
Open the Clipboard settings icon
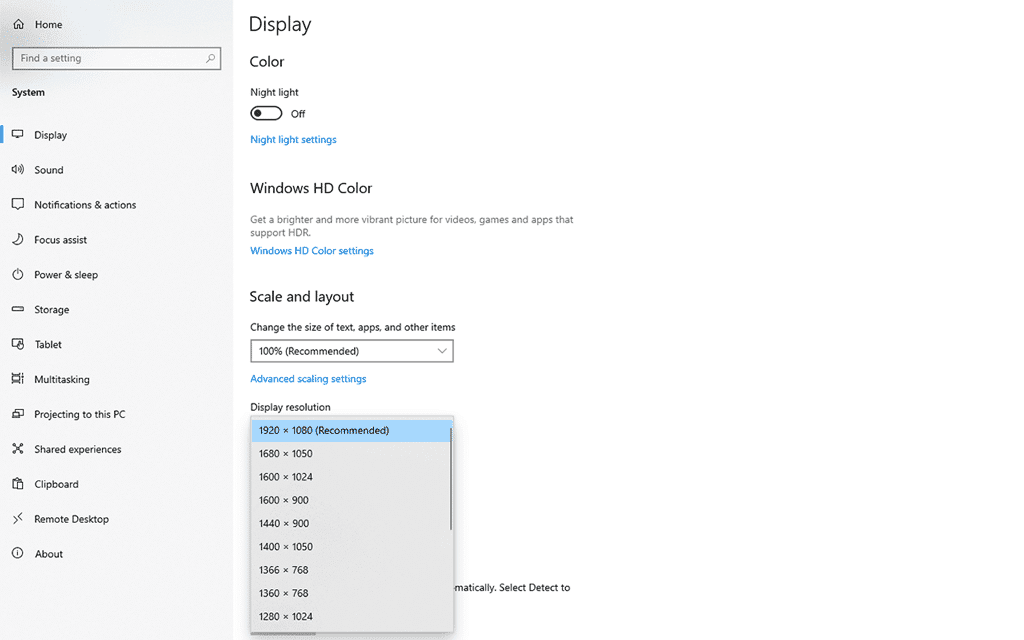click(19, 483)
